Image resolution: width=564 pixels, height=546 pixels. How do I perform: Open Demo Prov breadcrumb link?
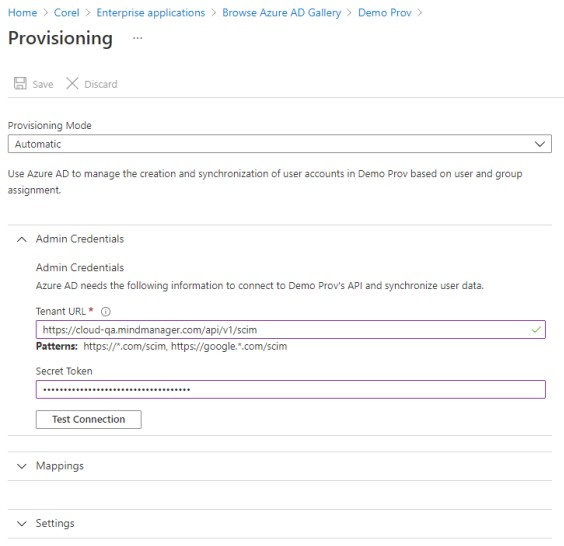[x=385, y=13]
